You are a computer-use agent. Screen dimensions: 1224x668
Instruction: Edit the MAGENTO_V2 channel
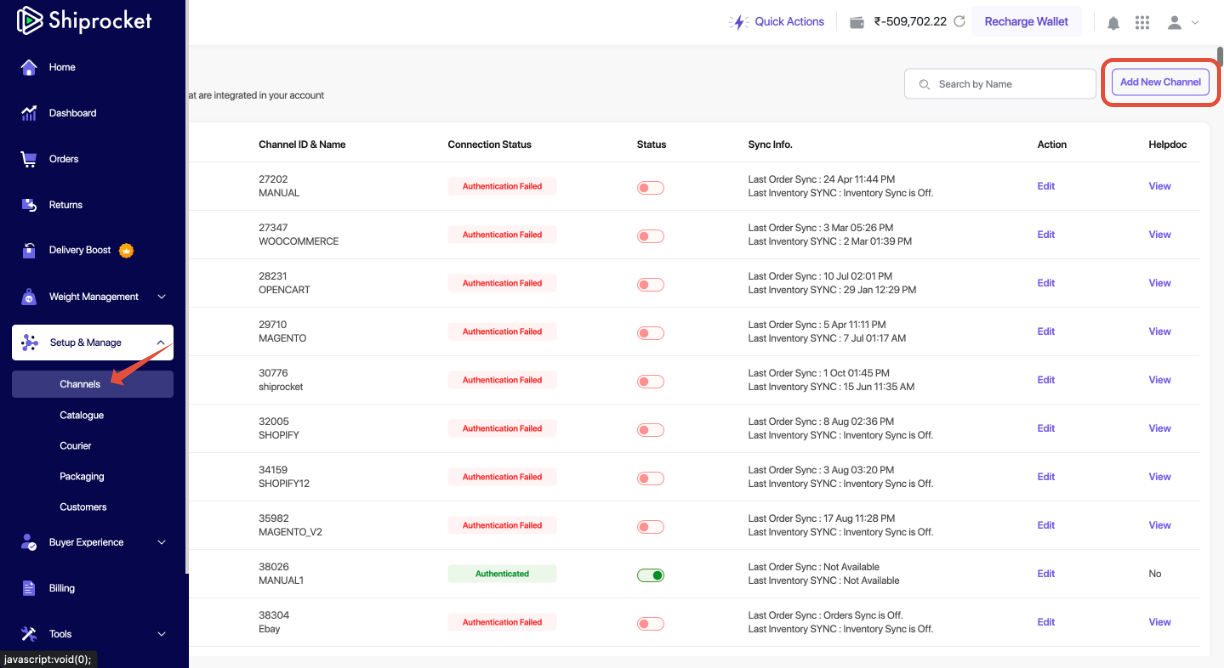pos(1046,525)
